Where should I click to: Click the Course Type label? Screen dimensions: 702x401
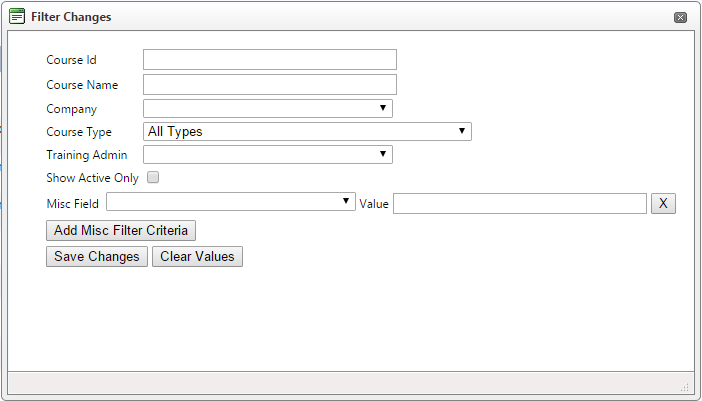pyautogui.click(x=79, y=132)
